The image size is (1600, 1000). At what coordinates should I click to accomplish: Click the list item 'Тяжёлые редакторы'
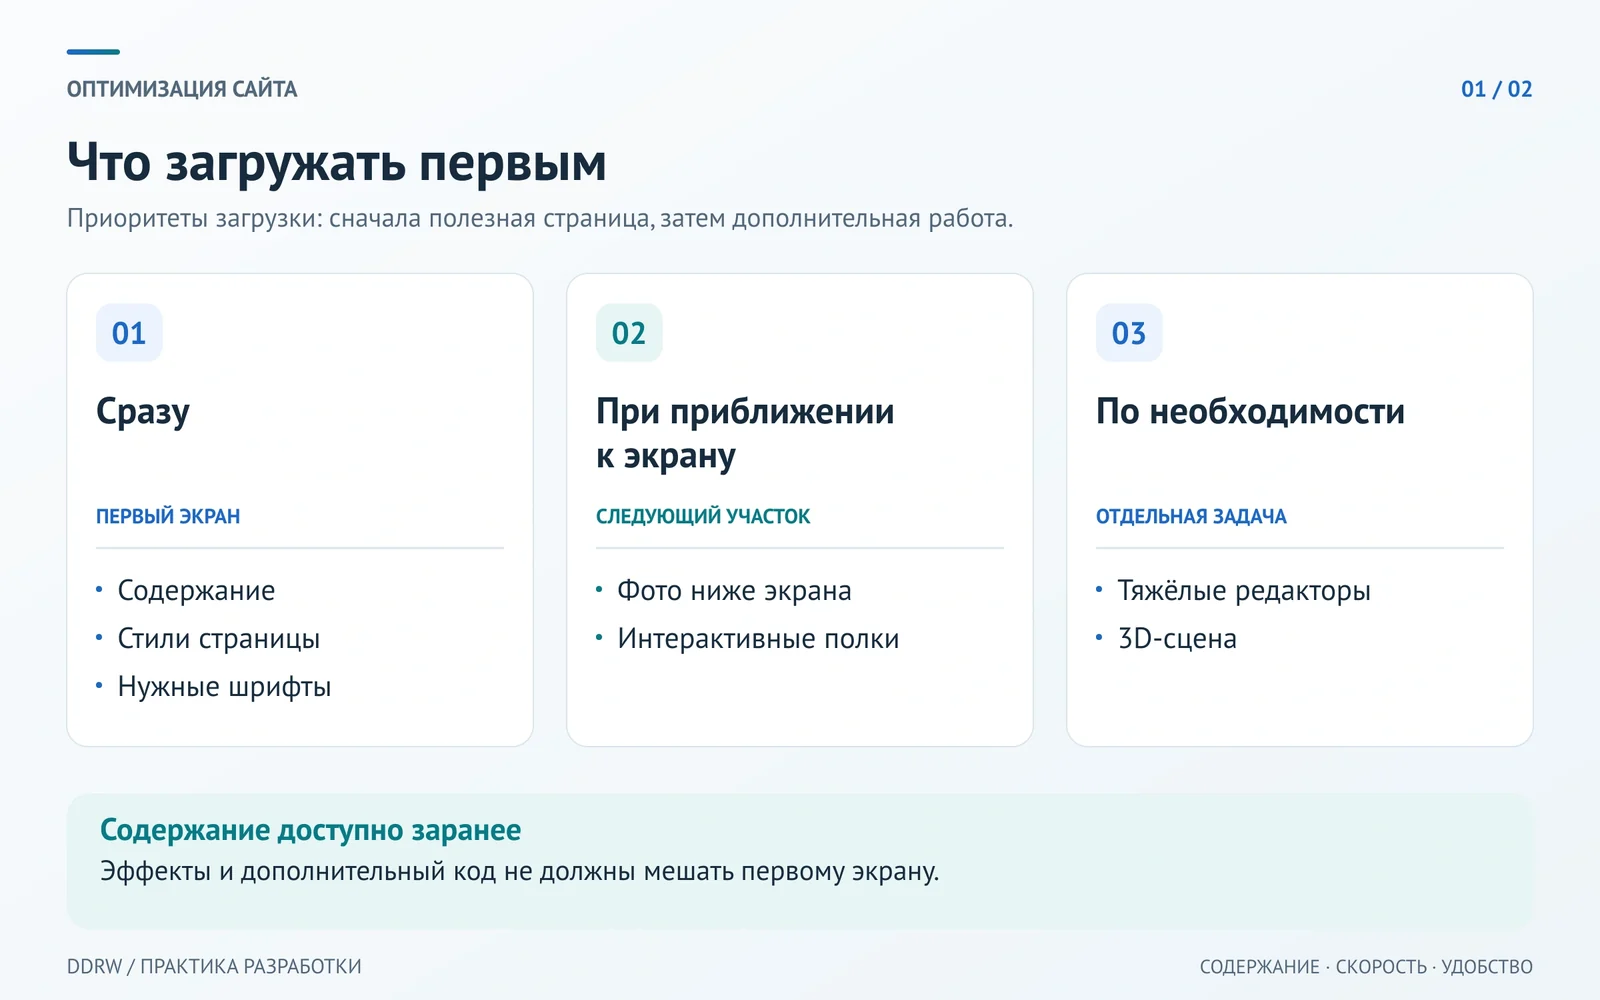point(1244,590)
